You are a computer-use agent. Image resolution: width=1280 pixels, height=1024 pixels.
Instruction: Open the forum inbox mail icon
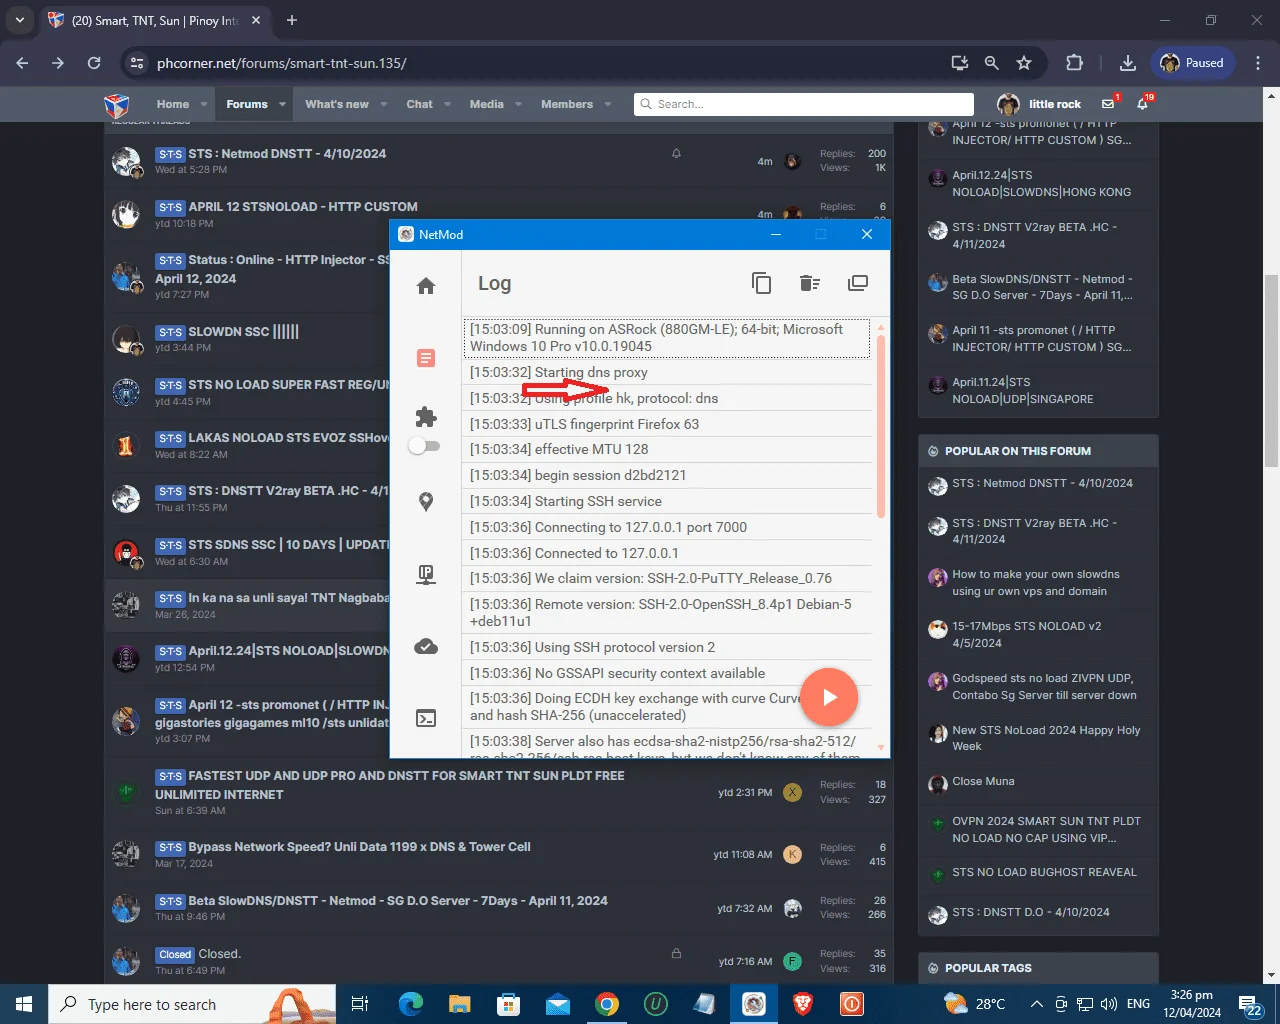[1108, 104]
